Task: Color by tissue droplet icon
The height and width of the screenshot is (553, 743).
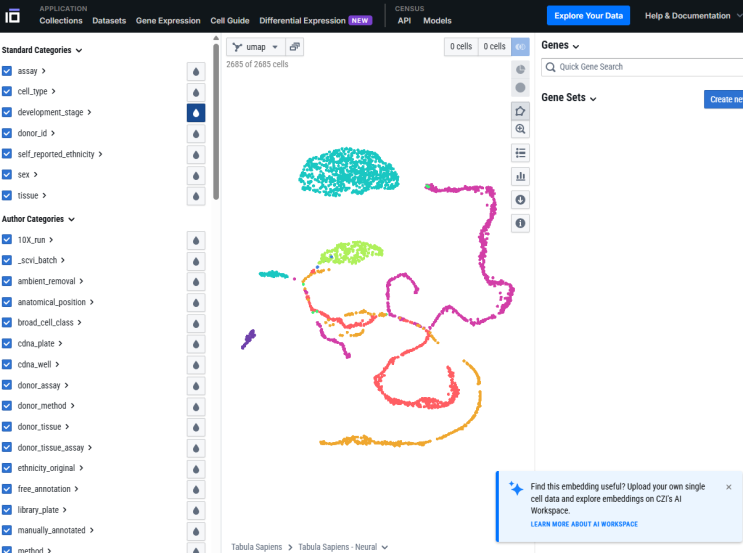Action: point(196,196)
